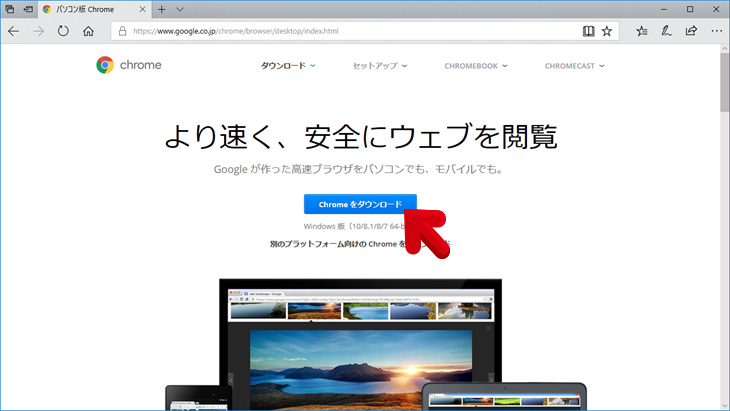This screenshot has width=730, height=411.
Task: Refresh the page with the reload icon
Action: (x=63, y=31)
